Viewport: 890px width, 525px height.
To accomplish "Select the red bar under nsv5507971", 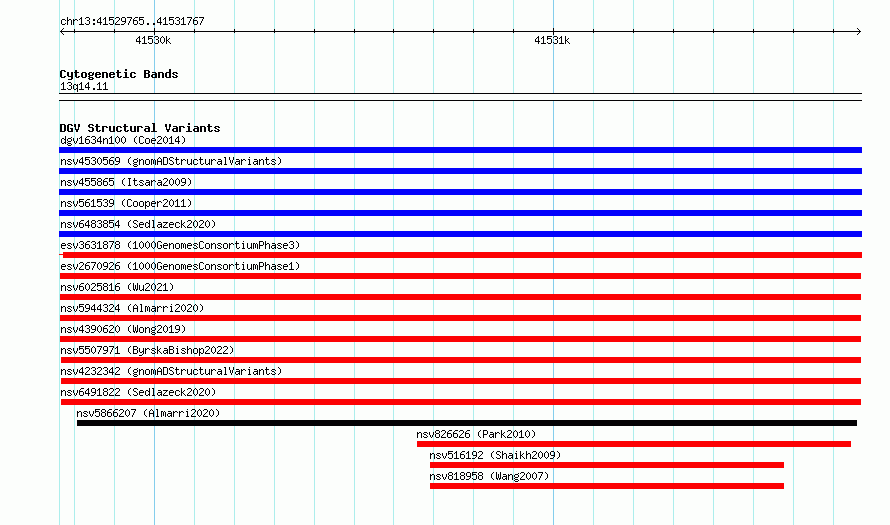I will click(460, 360).
